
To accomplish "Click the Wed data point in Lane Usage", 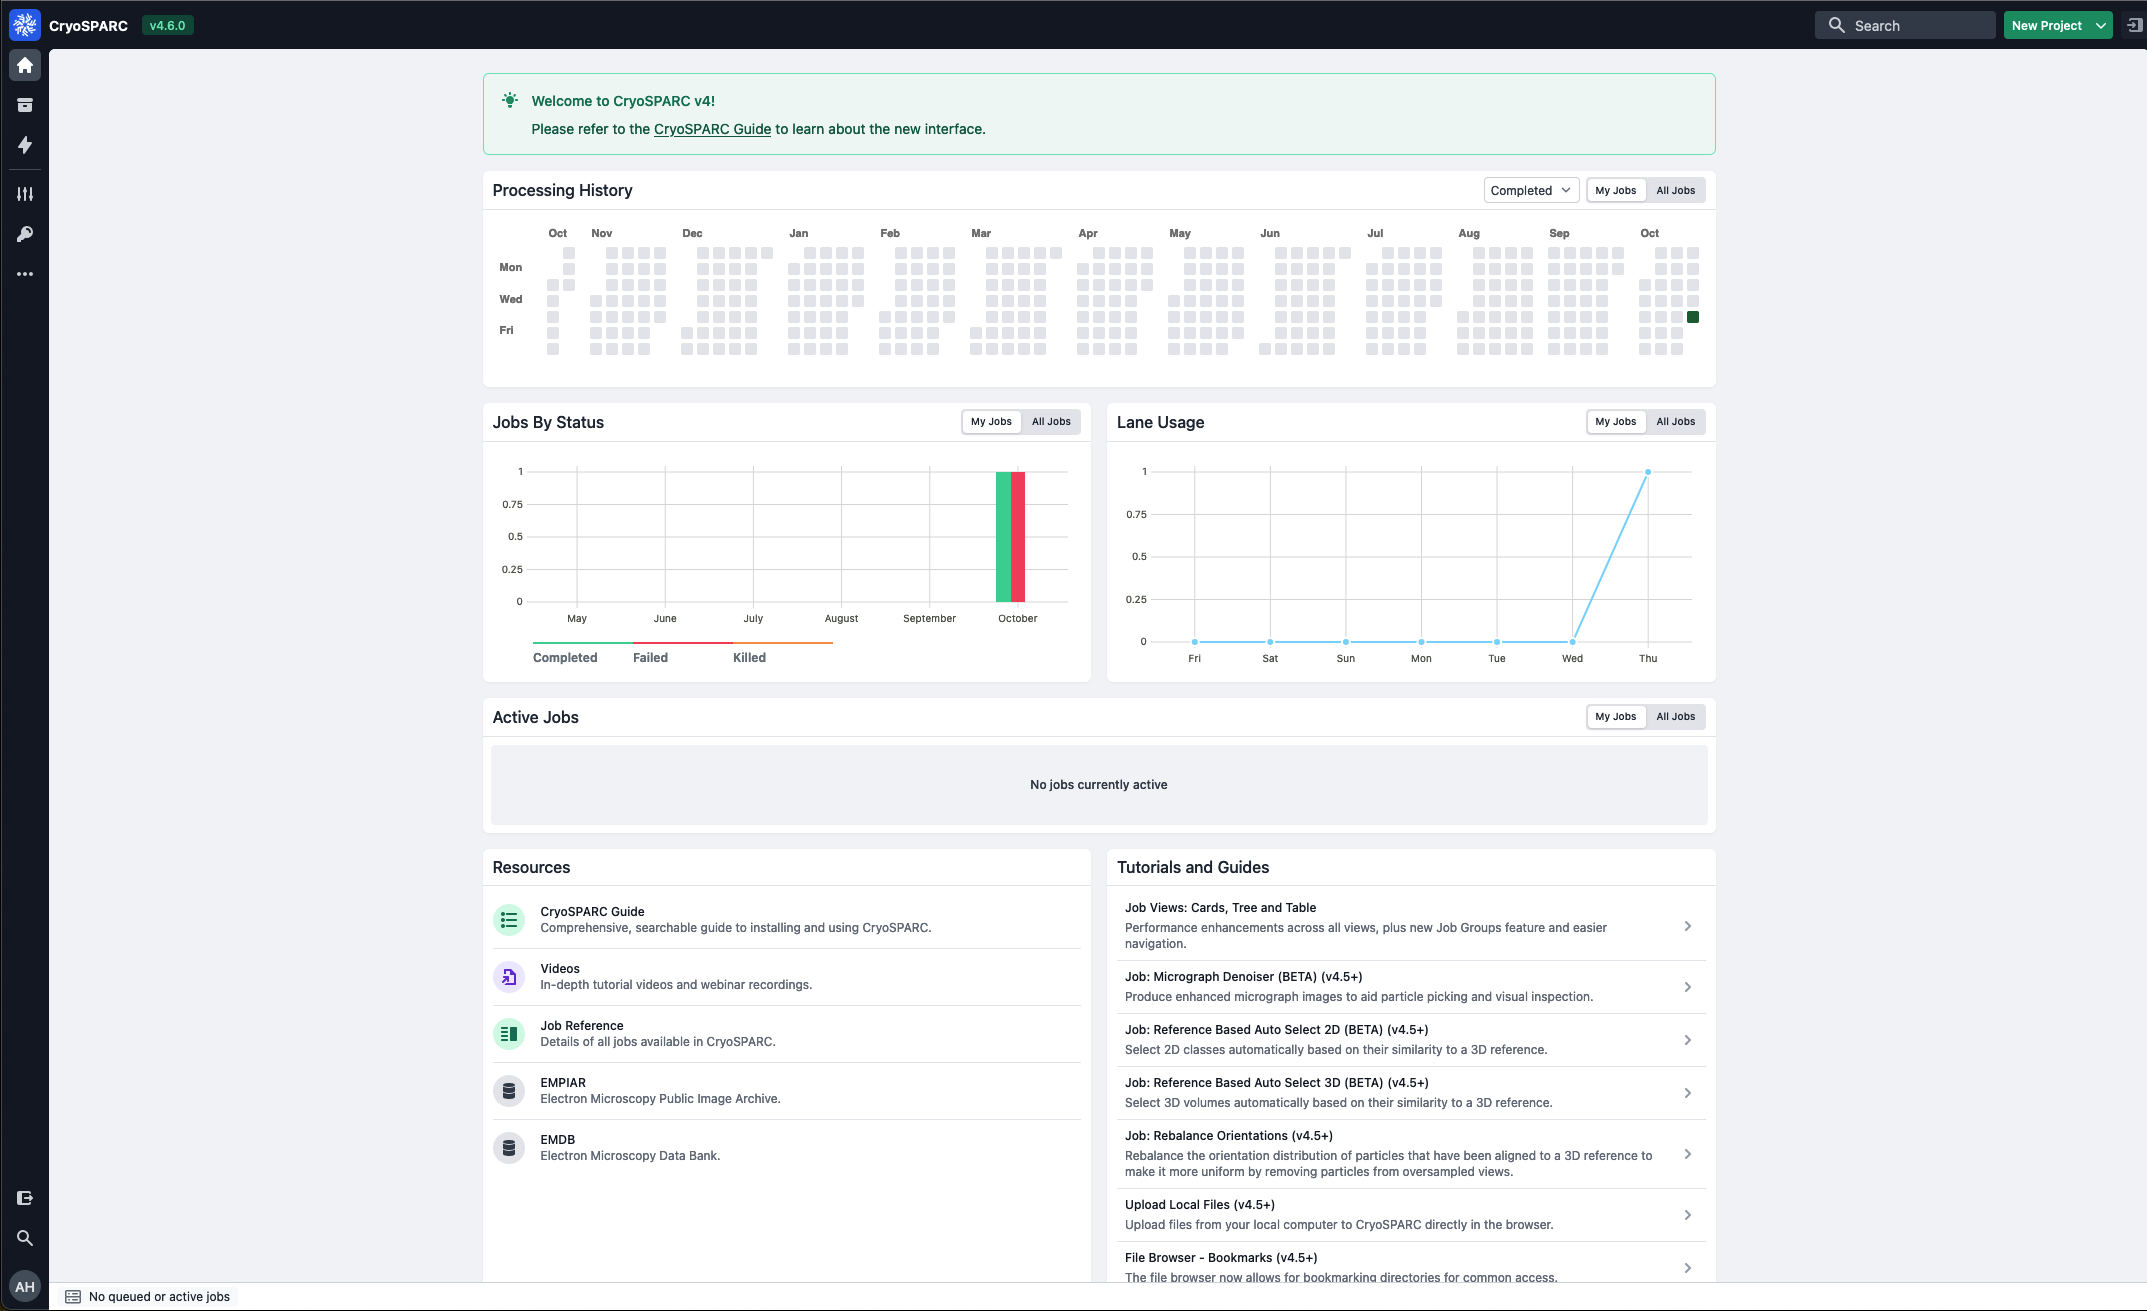I will point(1572,642).
